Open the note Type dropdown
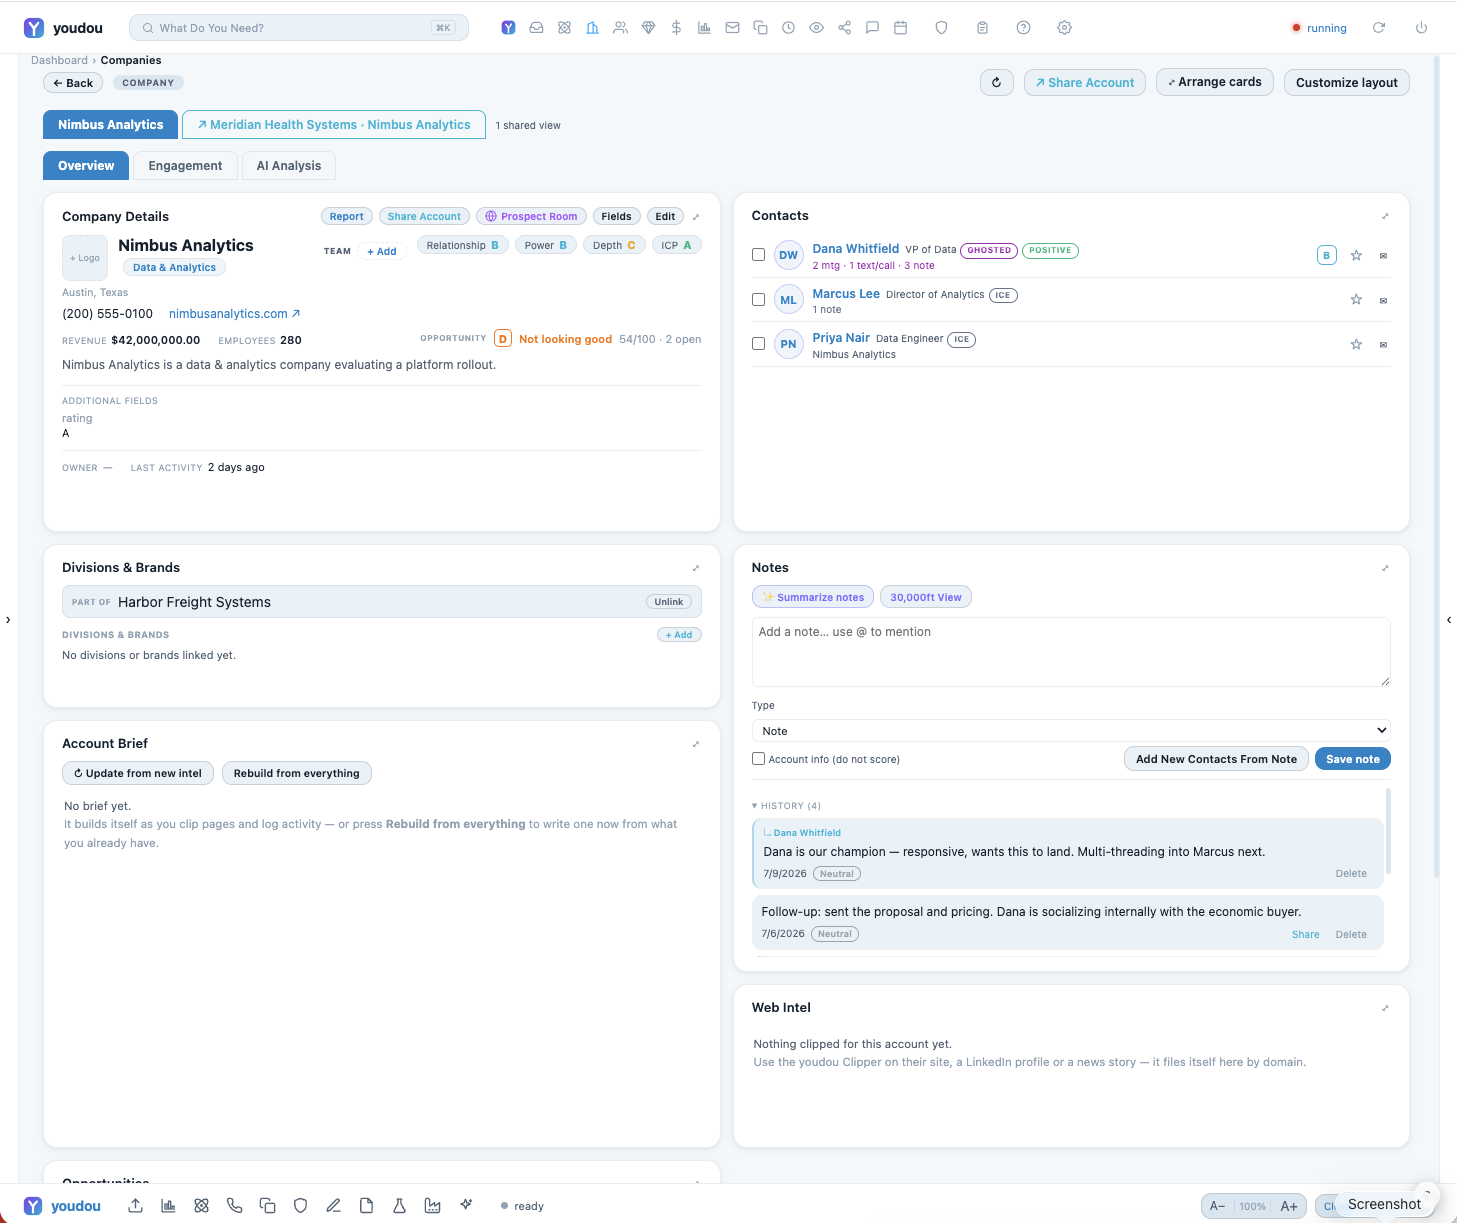Screen dimensions: 1457x1223 click(1071, 731)
